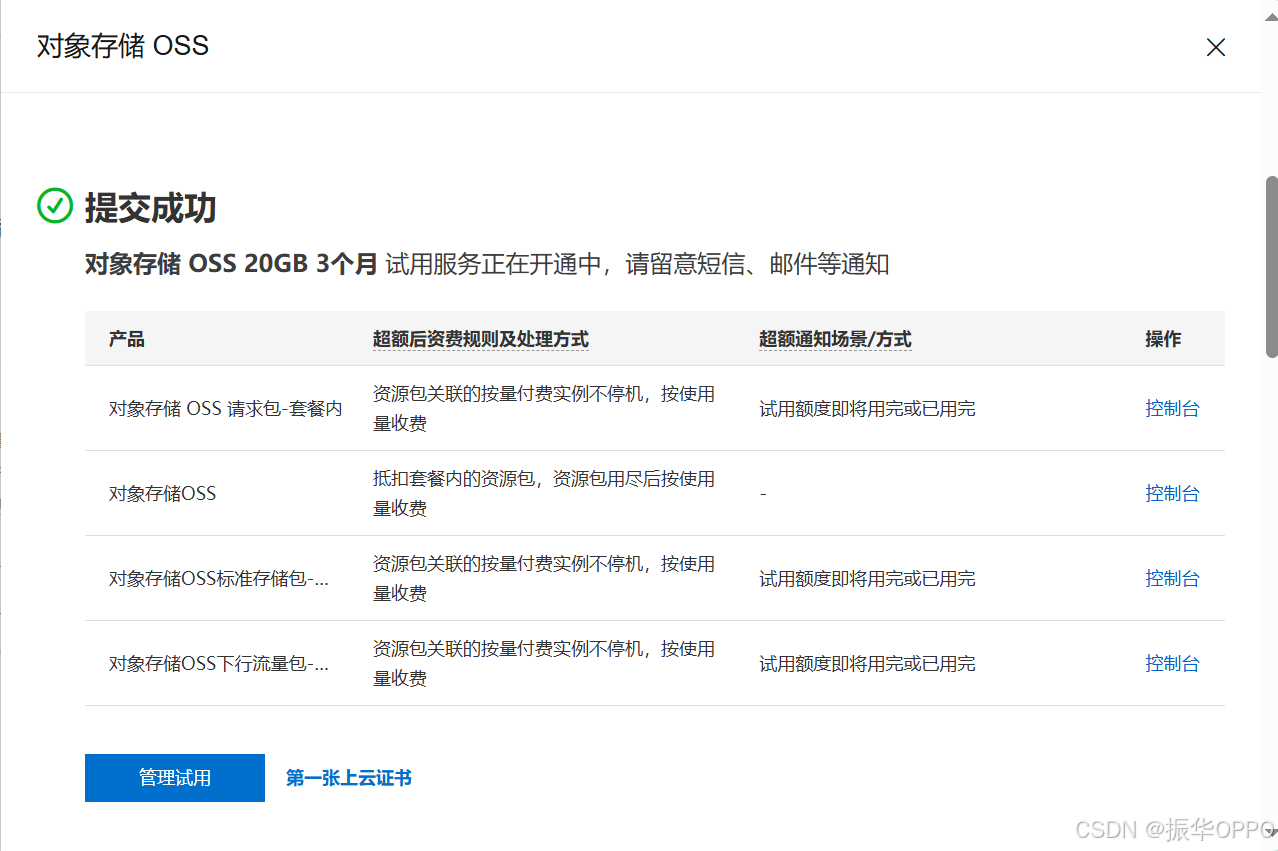Click the vertical scrollbar thumb
Viewport: 1278px width, 851px height.
(1271, 266)
